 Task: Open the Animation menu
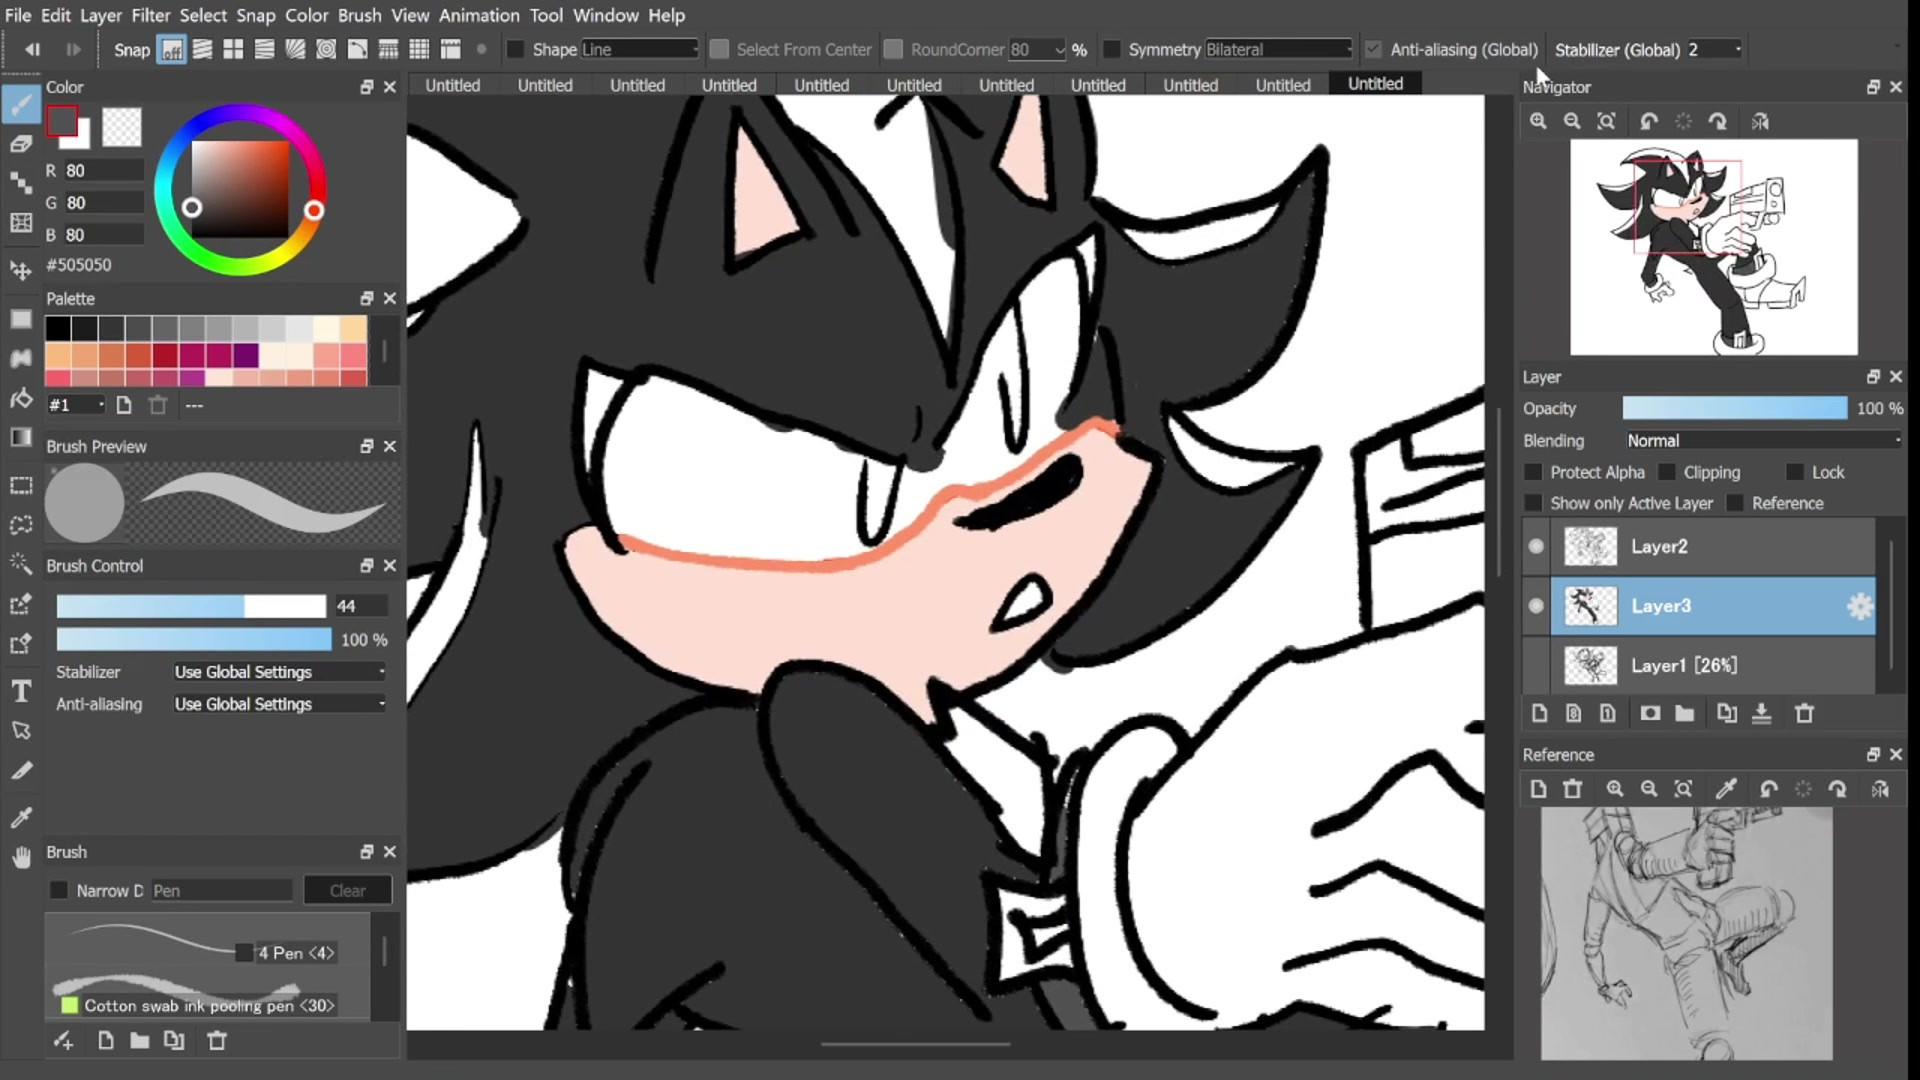tap(479, 15)
